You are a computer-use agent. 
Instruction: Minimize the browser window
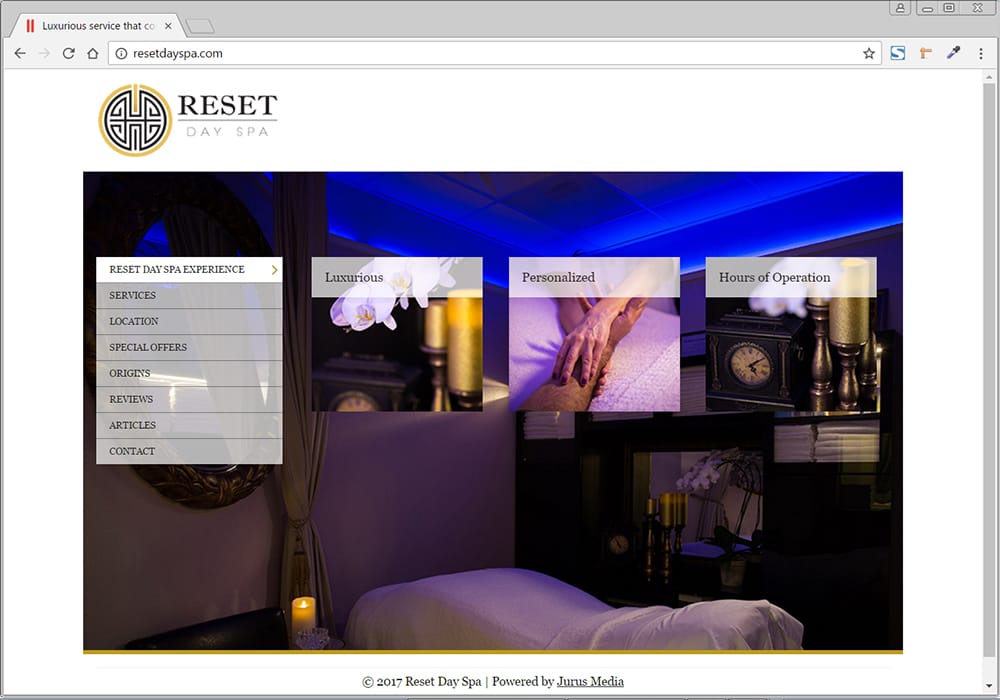[927, 8]
